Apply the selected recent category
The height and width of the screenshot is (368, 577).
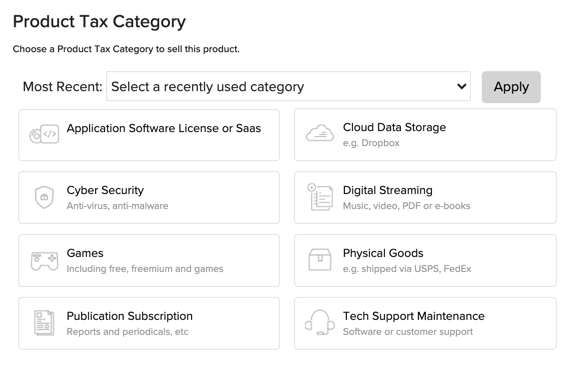511,87
